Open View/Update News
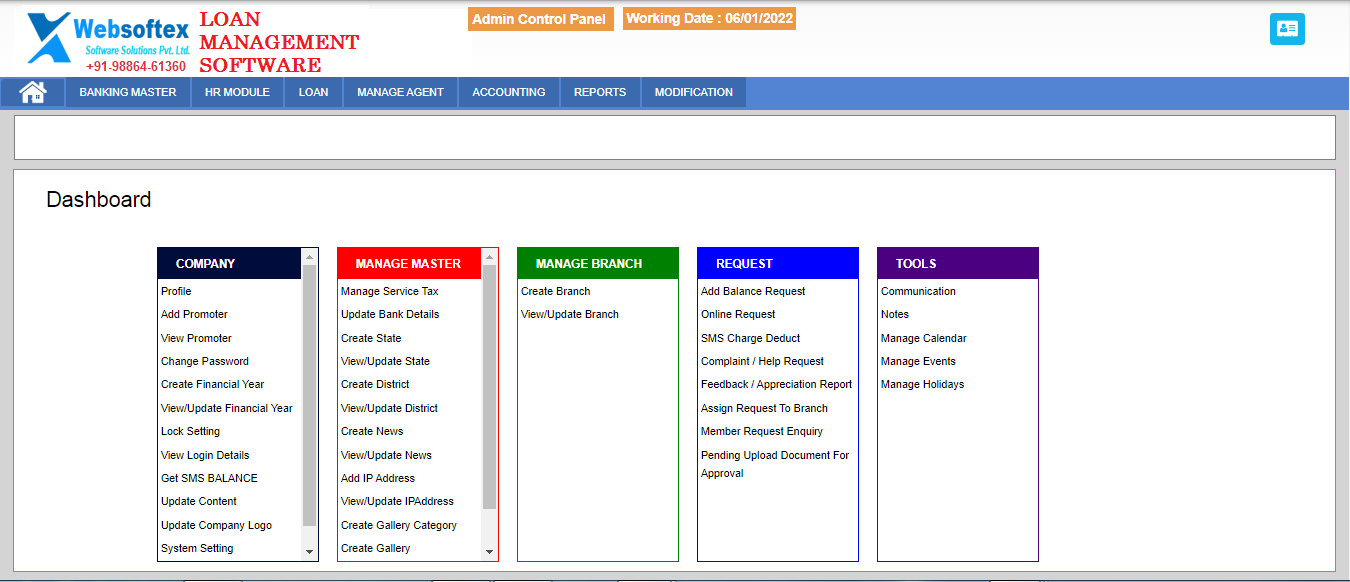The image size is (1350, 582). point(386,455)
